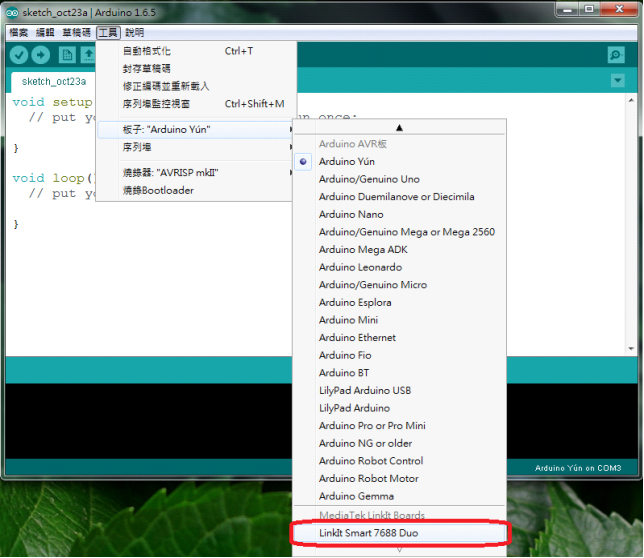The height and width of the screenshot is (558, 644).
Task: Click the scroll-up triangle above the board list
Action: pyautogui.click(x=399, y=128)
